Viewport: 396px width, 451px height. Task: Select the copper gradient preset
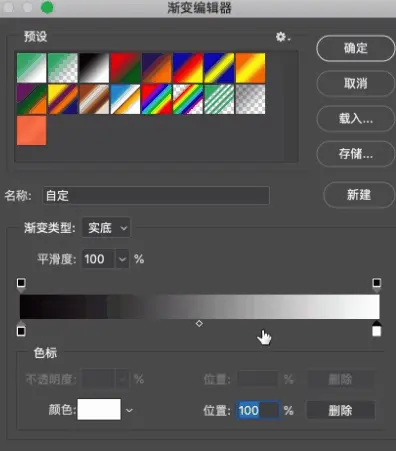(x=94, y=99)
